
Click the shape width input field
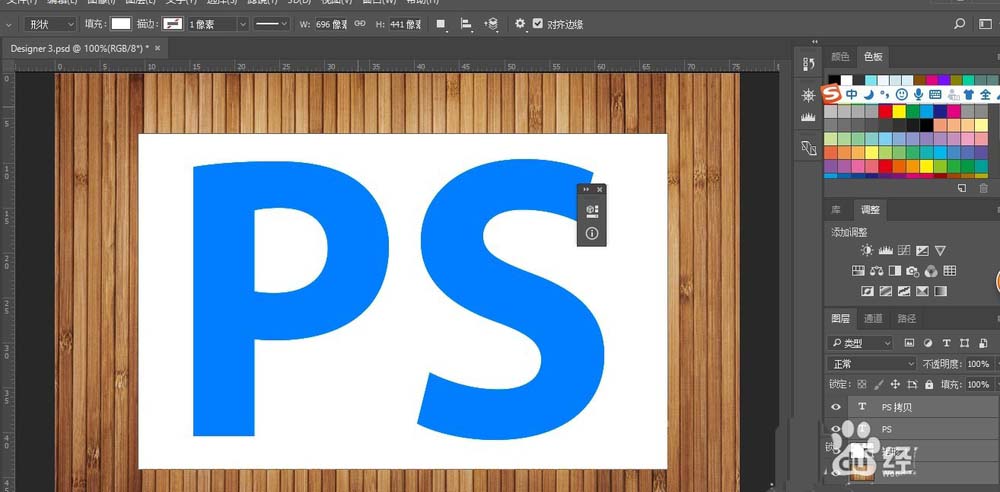click(x=331, y=24)
